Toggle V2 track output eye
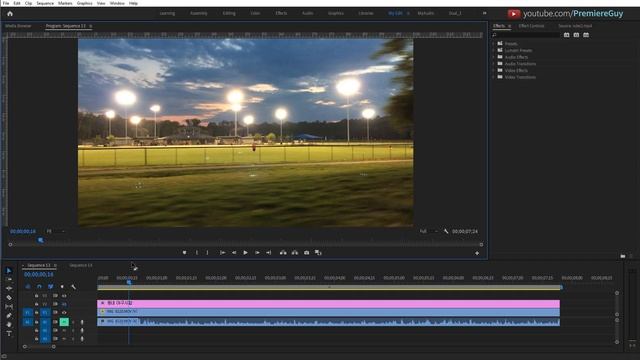Viewport: 640px width, 360px height. tap(64, 304)
